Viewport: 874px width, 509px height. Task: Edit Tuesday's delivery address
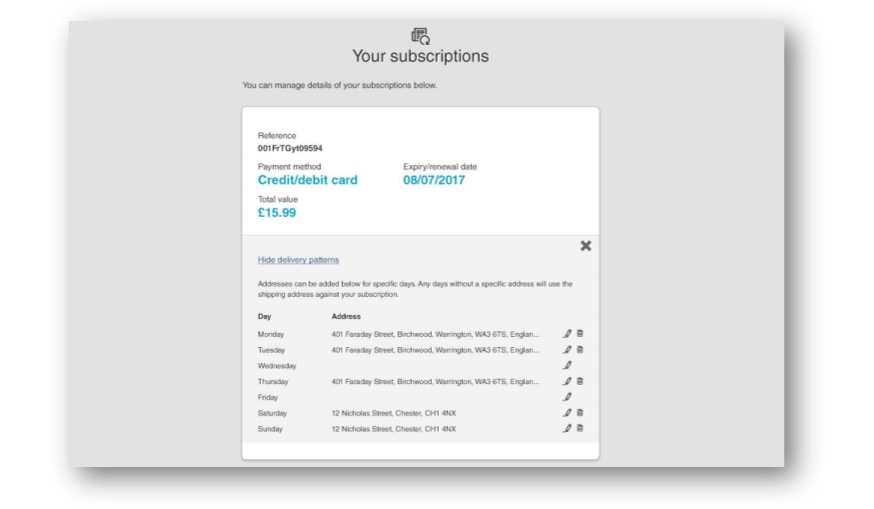click(x=567, y=350)
